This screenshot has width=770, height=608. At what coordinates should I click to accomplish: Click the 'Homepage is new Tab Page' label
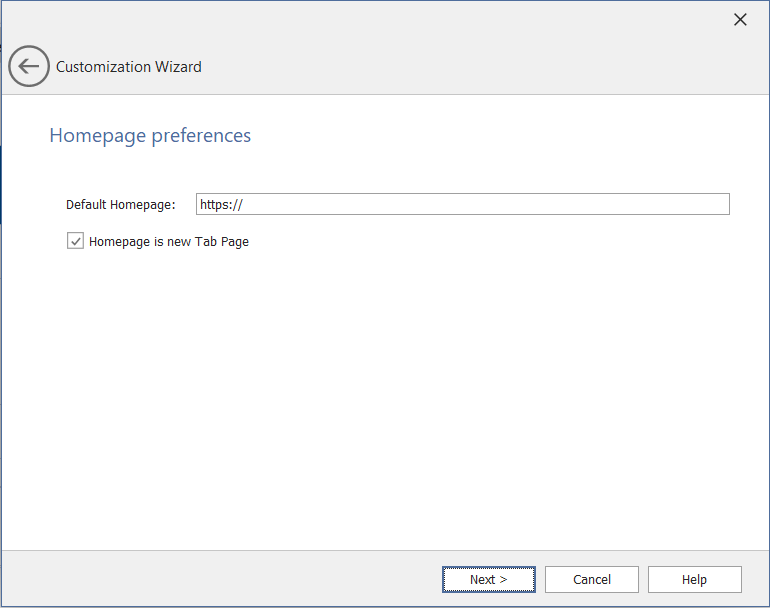pyautogui.click(x=168, y=241)
